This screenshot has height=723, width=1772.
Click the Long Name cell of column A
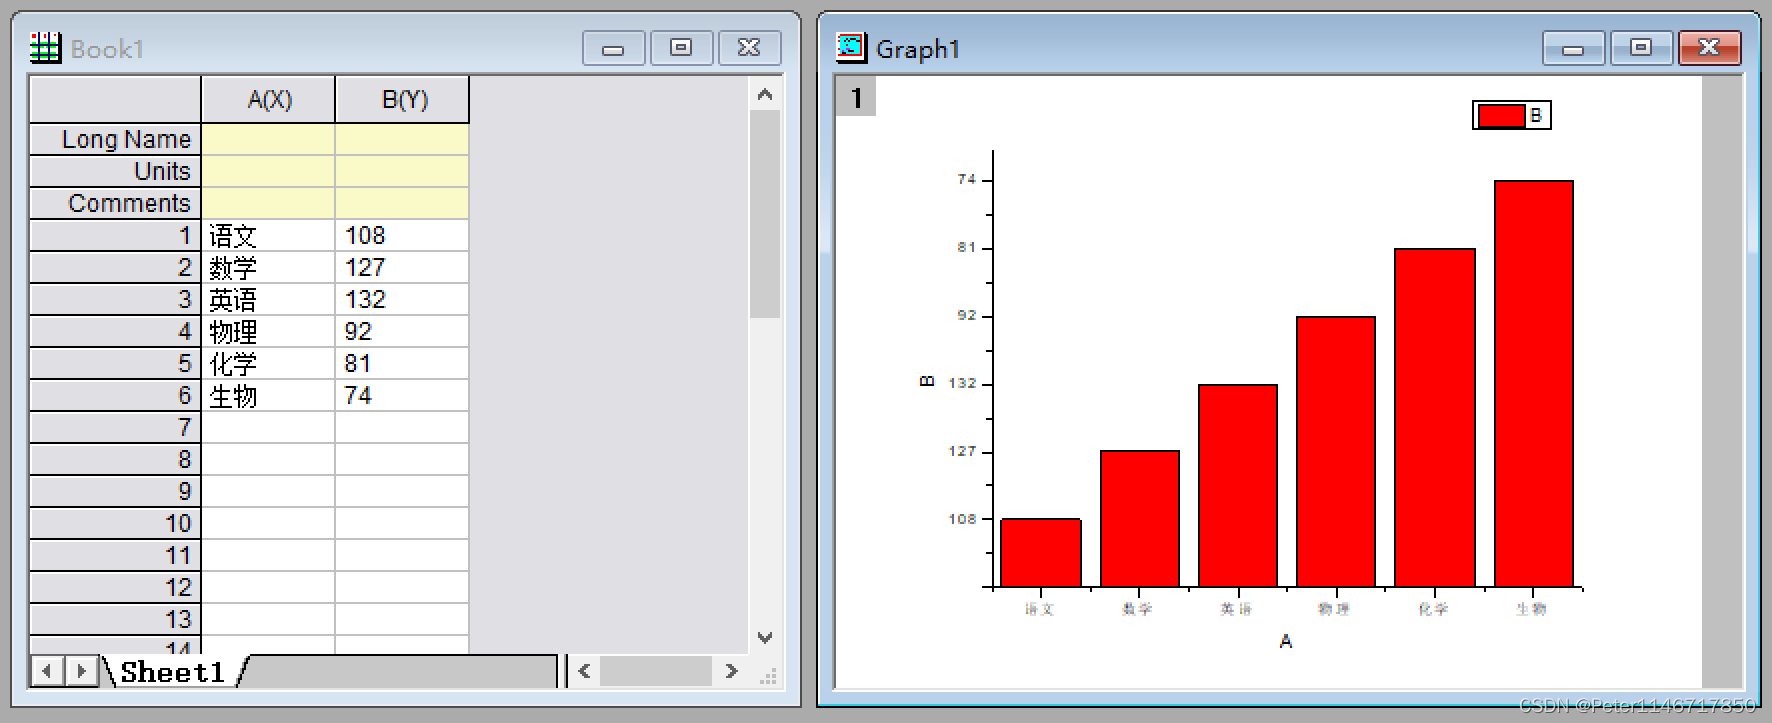268,139
